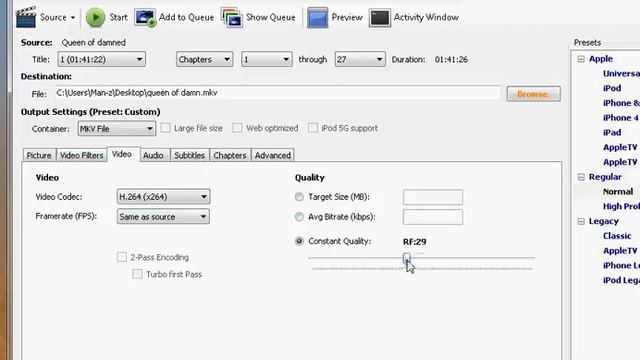Image resolution: width=640 pixels, height=360 pixels.
Task: Select Avg Bitrate (kbps) radio button
Action: pos(299,217)
